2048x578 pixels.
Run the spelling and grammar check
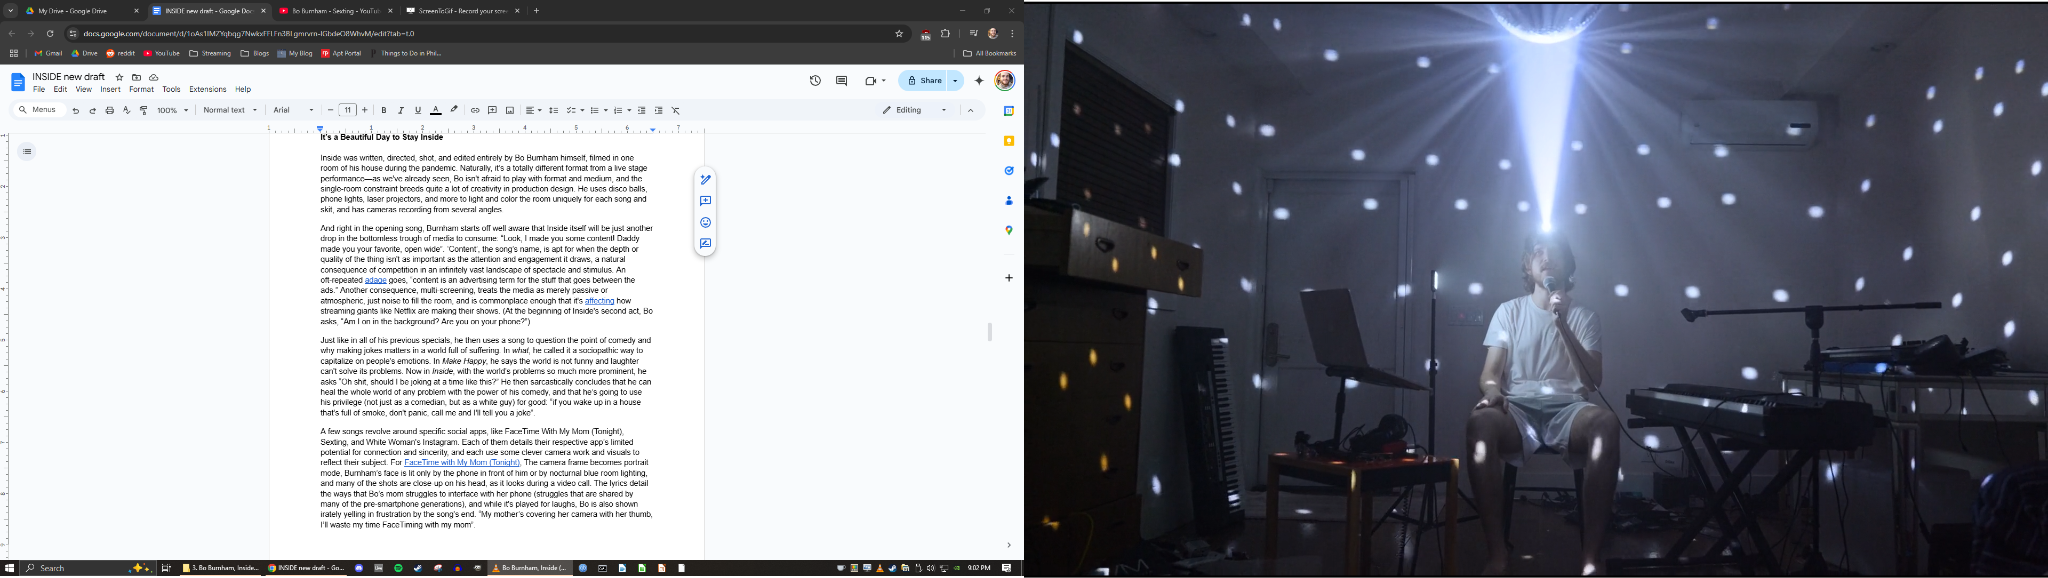point(126,110)
